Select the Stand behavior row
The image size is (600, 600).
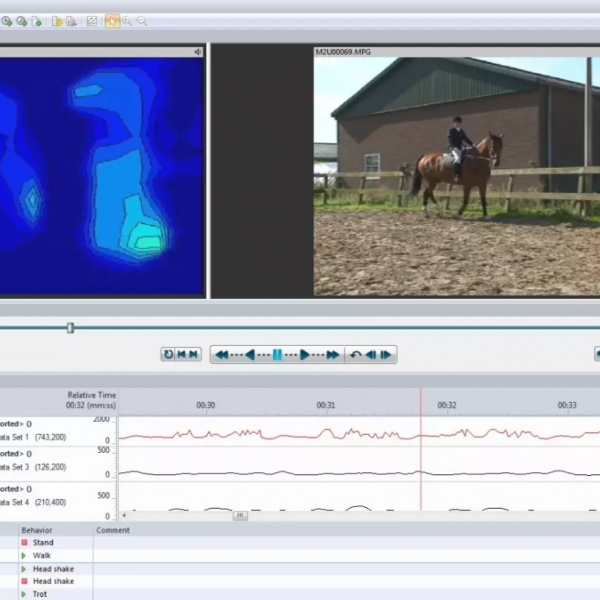tap(43, 543)
